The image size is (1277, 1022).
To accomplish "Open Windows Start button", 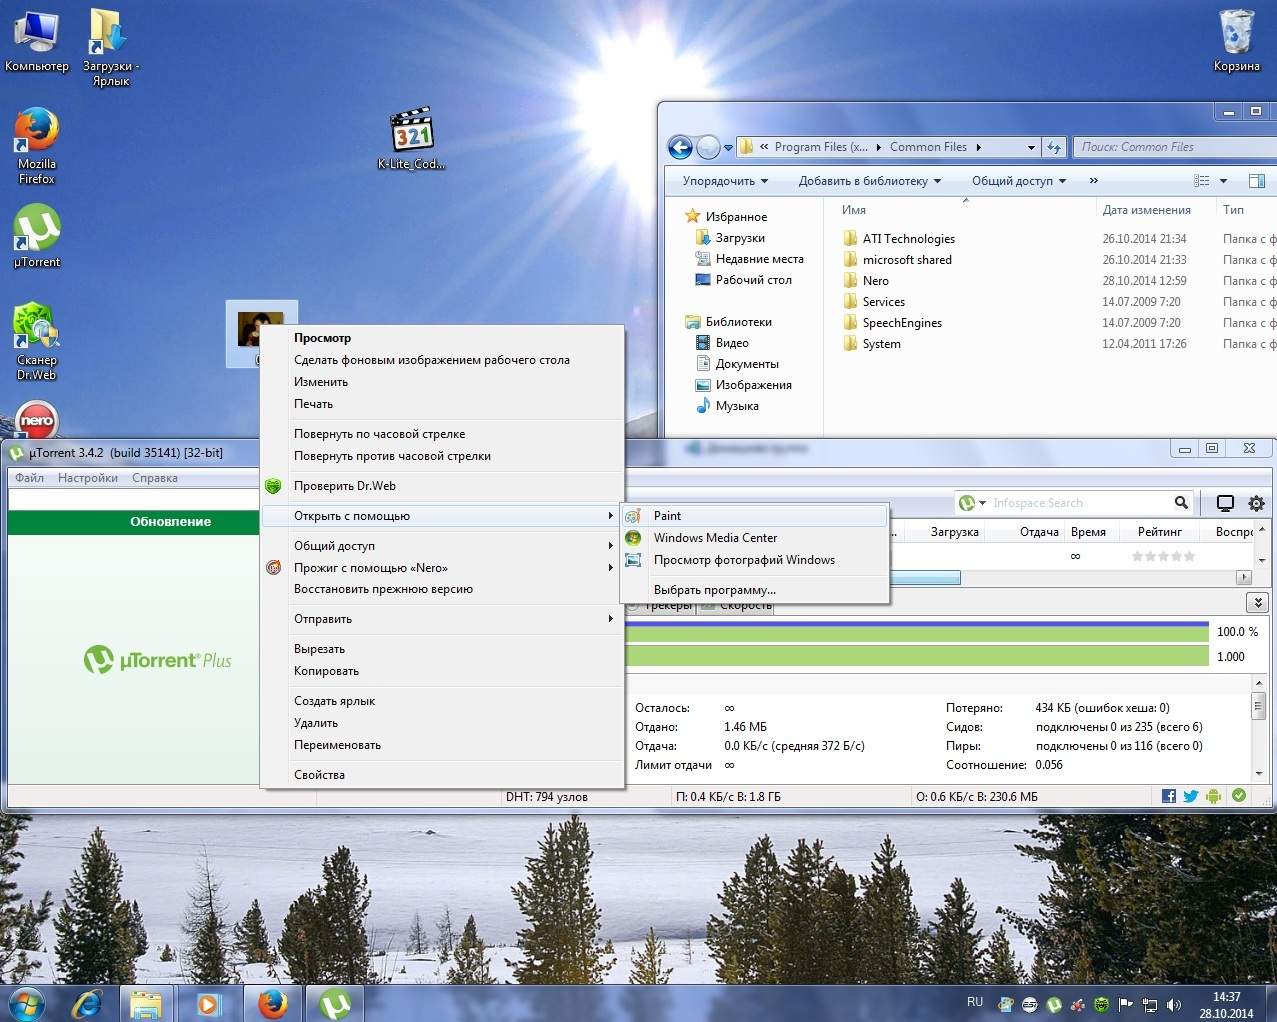I will coord(26,1003).
